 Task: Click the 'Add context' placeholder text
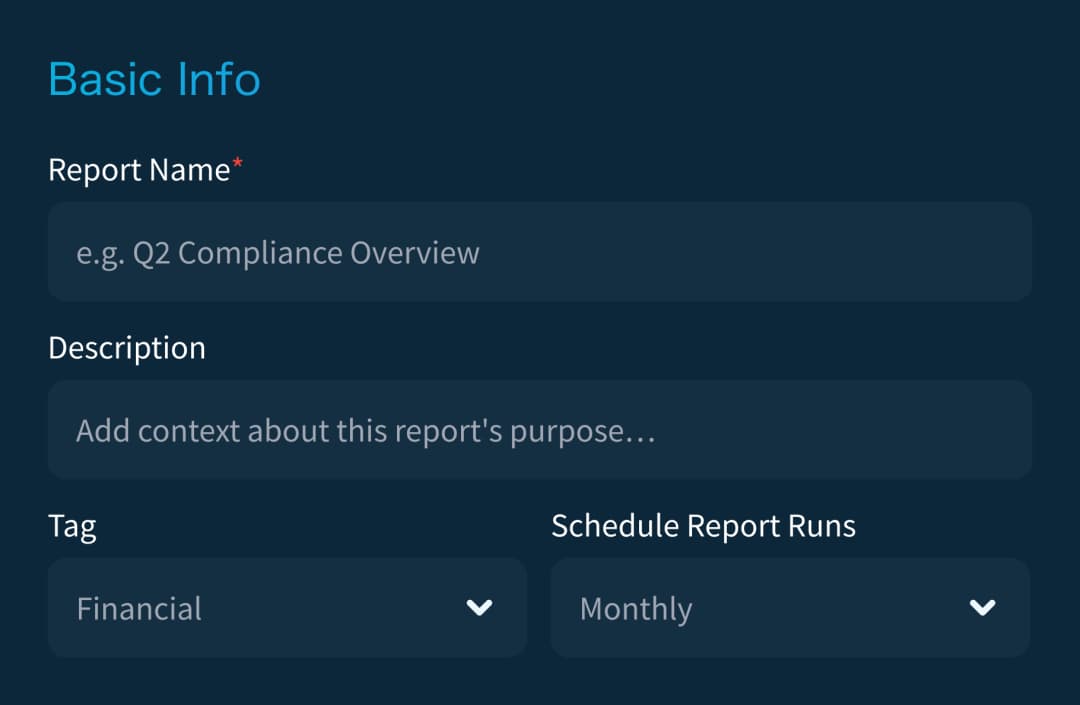click(365, 431)
